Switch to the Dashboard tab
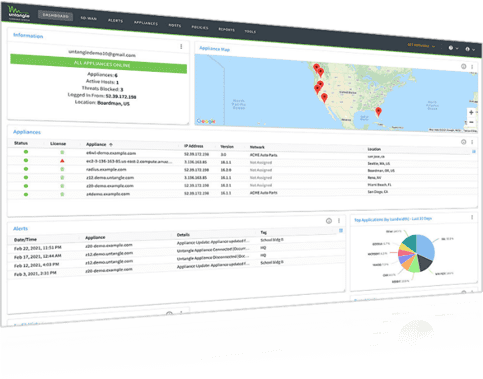This screenshot has width=483, height=379. [55, 15]
